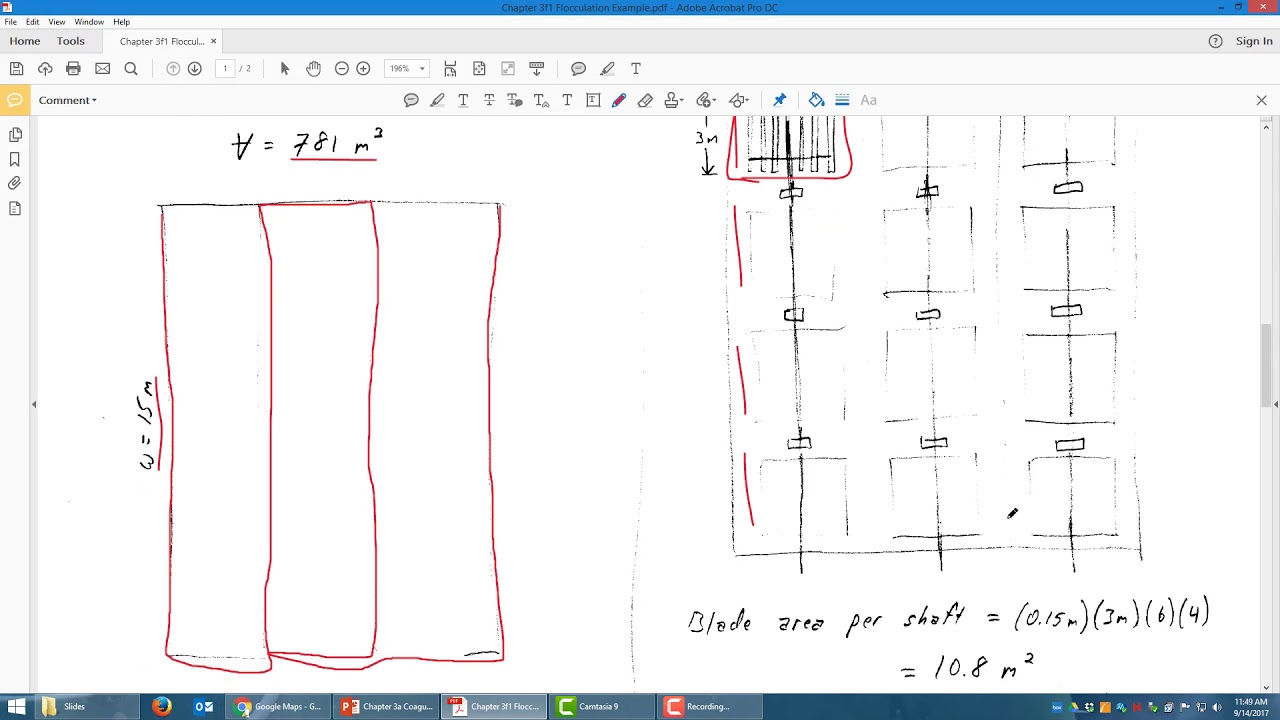Viewport: 1280px width, 720px height.
Task: Select the eraser tool
Action: point(645,100)
